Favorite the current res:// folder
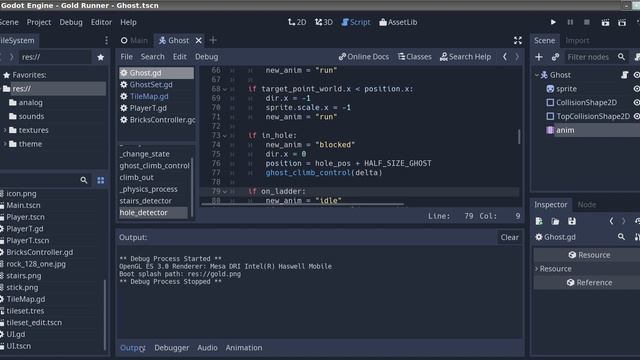Viewport: 640px width, 360px height. (100, 57)
